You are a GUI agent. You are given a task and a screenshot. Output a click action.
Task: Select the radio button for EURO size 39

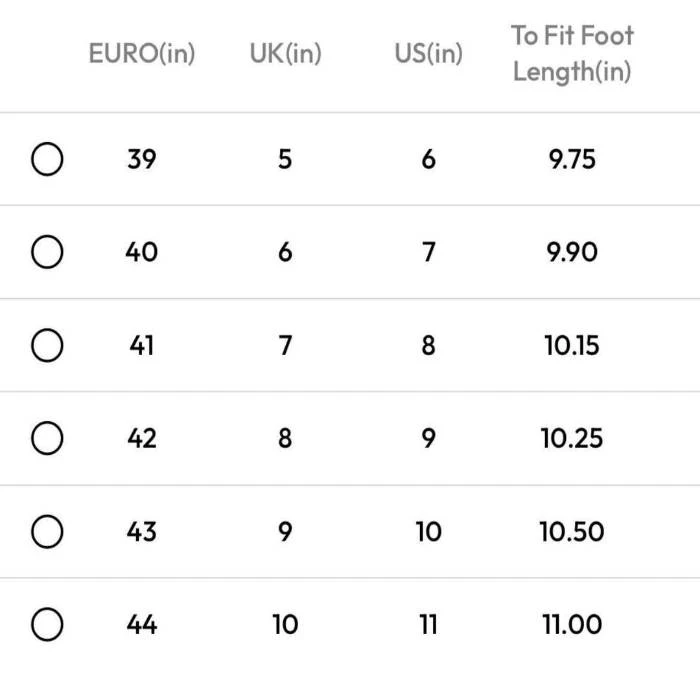[47, 159]
